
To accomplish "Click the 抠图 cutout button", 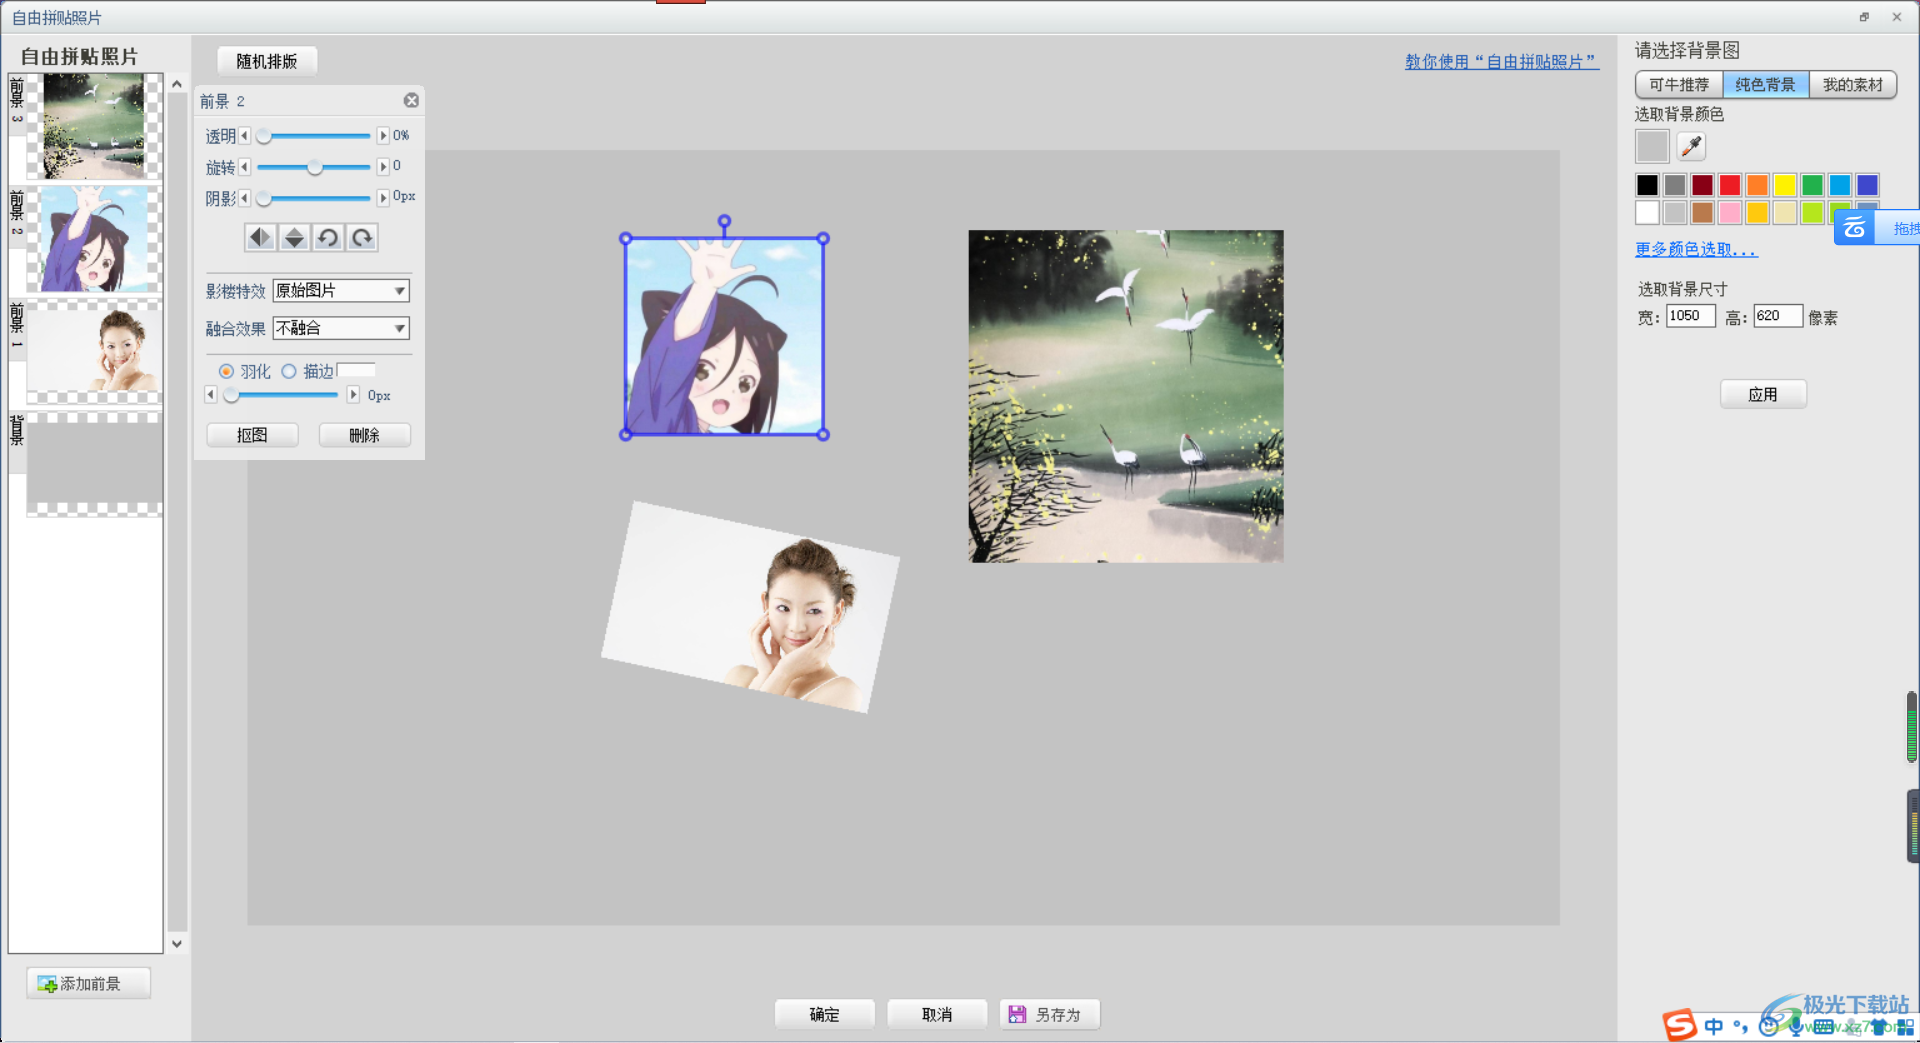I will pos(252,435).
